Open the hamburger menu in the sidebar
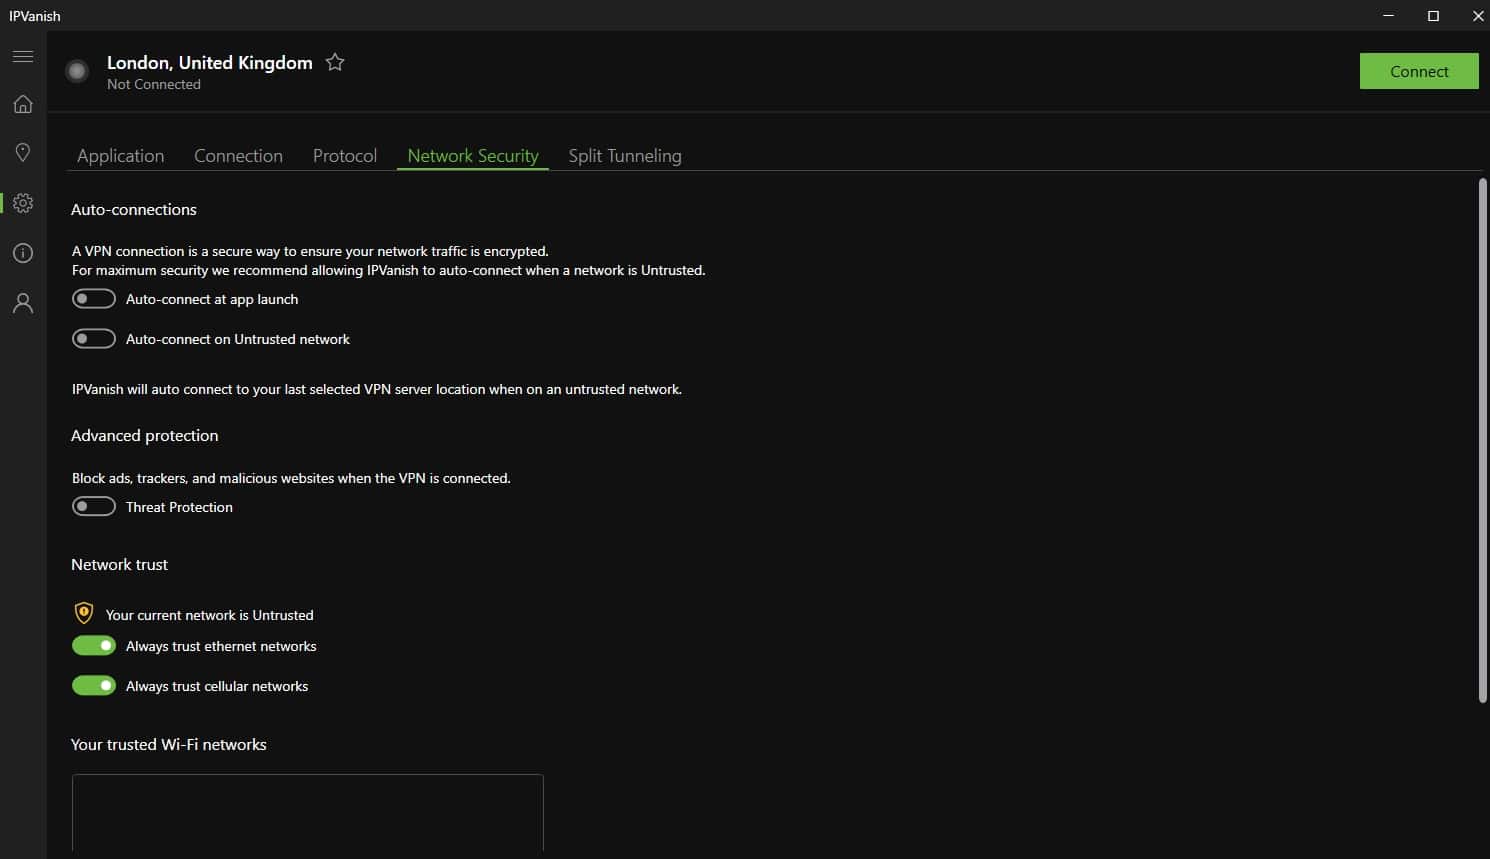This screenshot has width=1490, height=859. pyautogui.click(x=23, y=56)
